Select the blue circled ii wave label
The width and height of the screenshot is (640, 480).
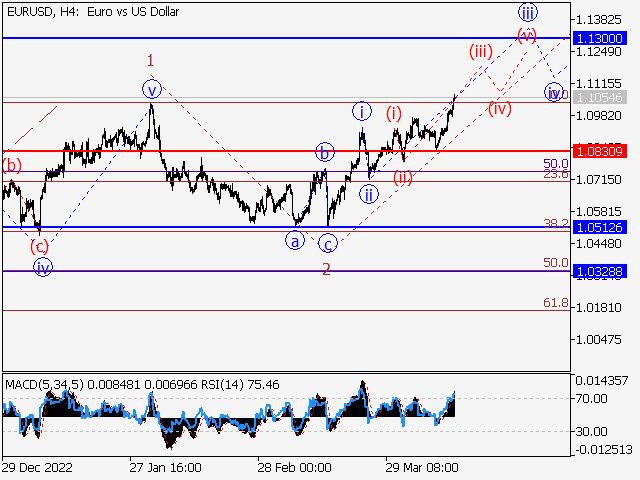point(369,195)
